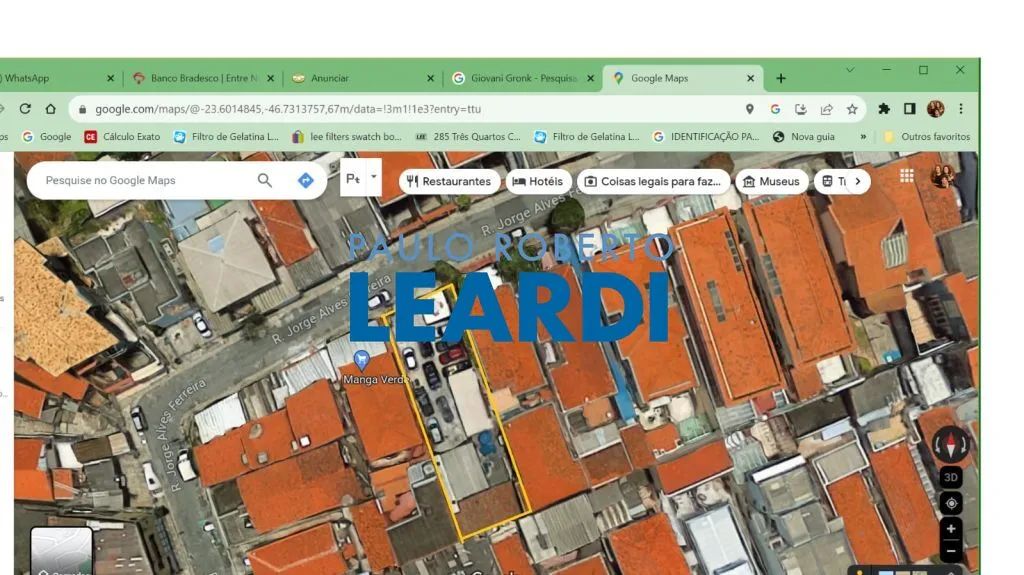Image resolution: width=1024 pixels, height=575 pixels.
Task: Open the Chrome extensions puzzle icon
Action: point(884,109)
